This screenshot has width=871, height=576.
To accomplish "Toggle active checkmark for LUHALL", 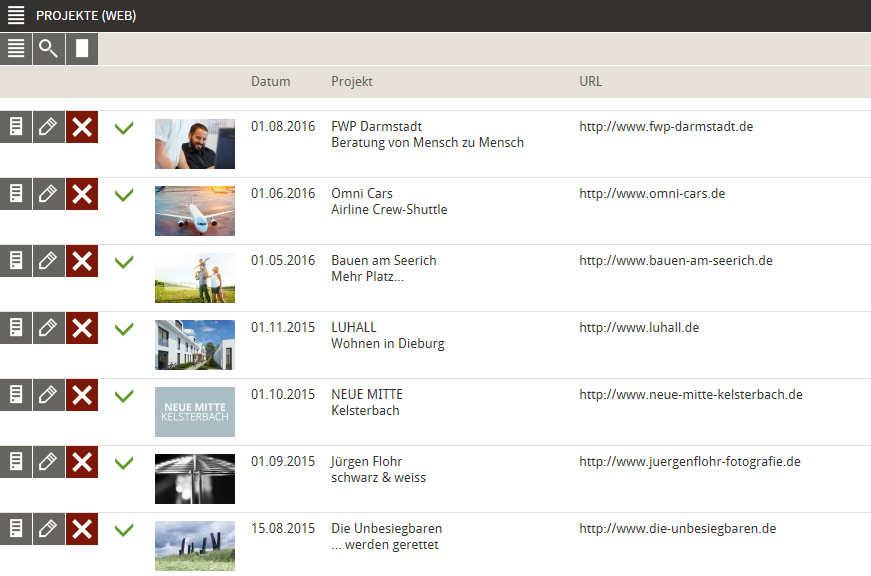I will pos(124,329).
